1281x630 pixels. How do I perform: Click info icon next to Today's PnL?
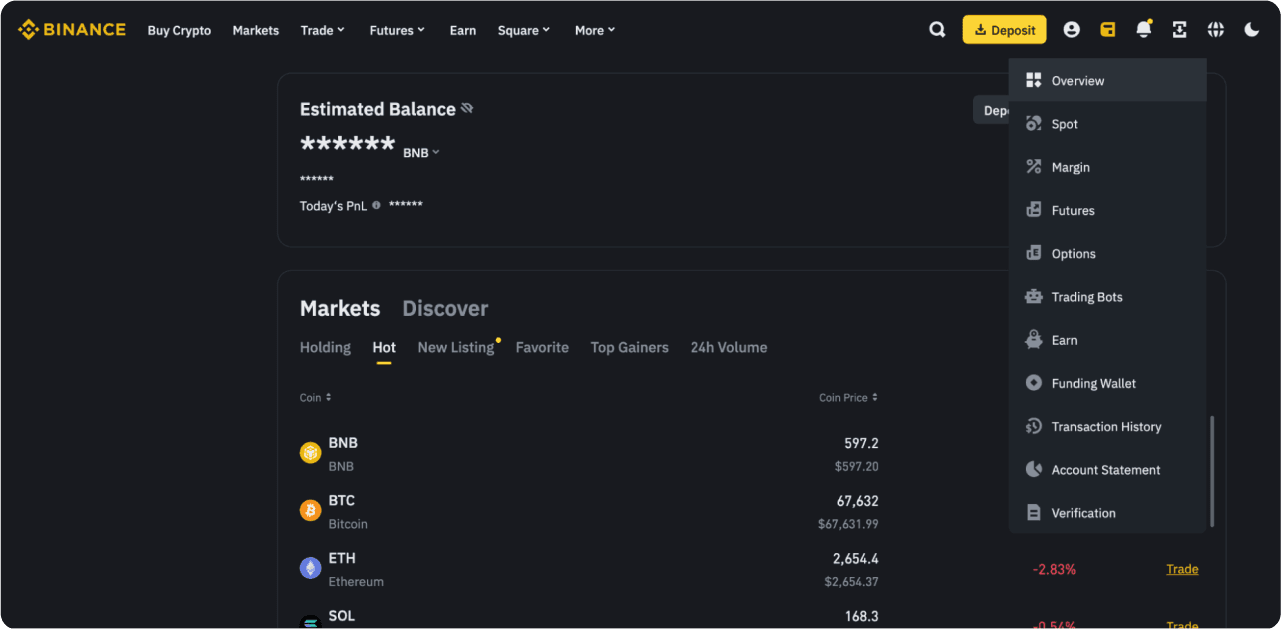coord(376,205)
